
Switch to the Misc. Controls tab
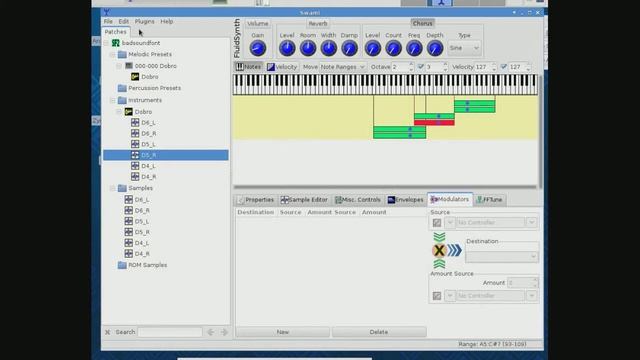click(x=358, y=200)
